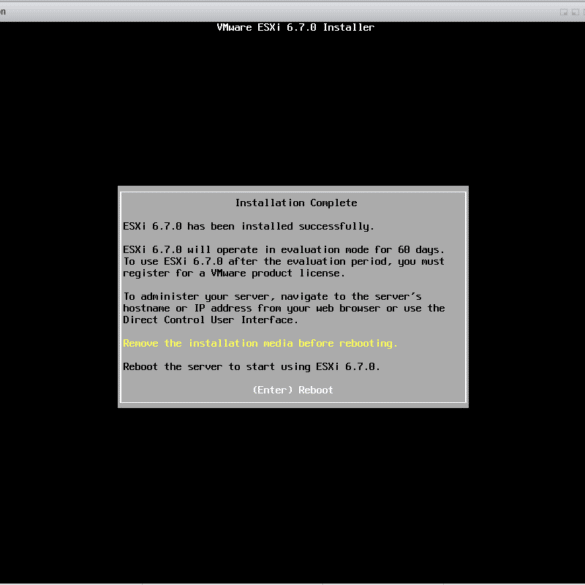This screenshot has height=585, width=585.
Task: Click the 'hostname or IP address' line
Action: (284, 308)
